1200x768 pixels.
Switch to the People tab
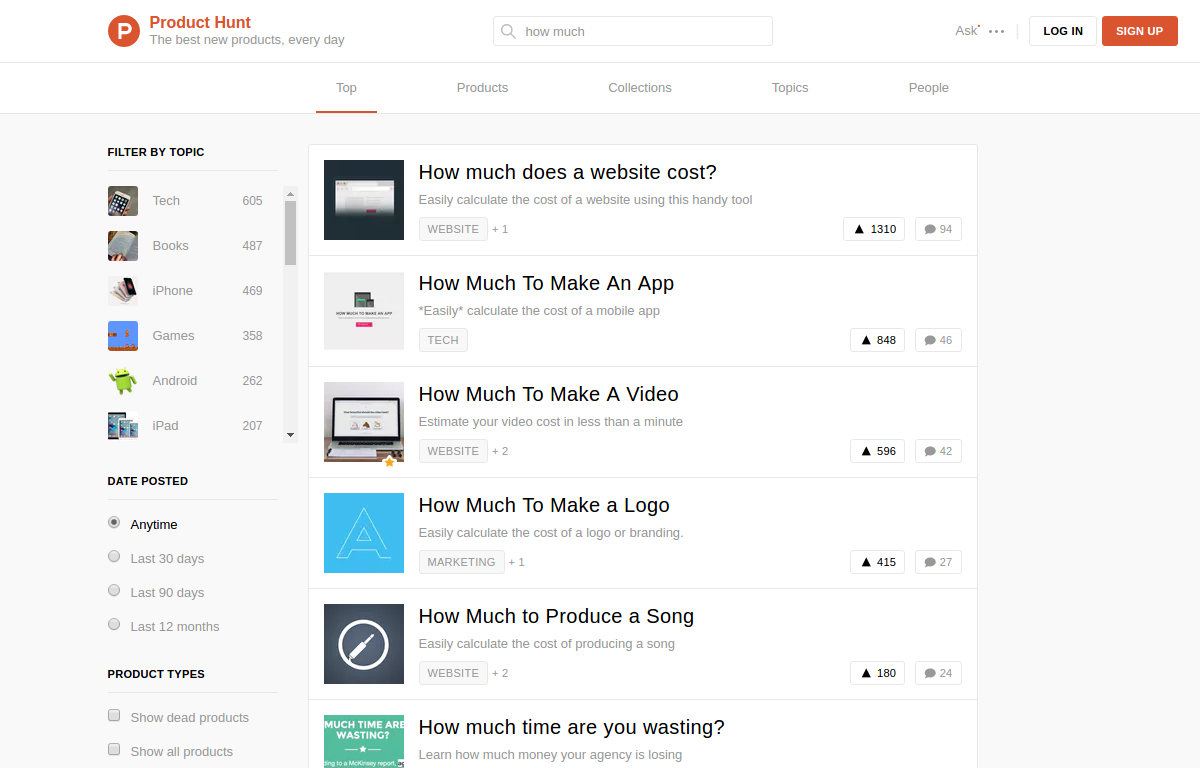(928, 88)
